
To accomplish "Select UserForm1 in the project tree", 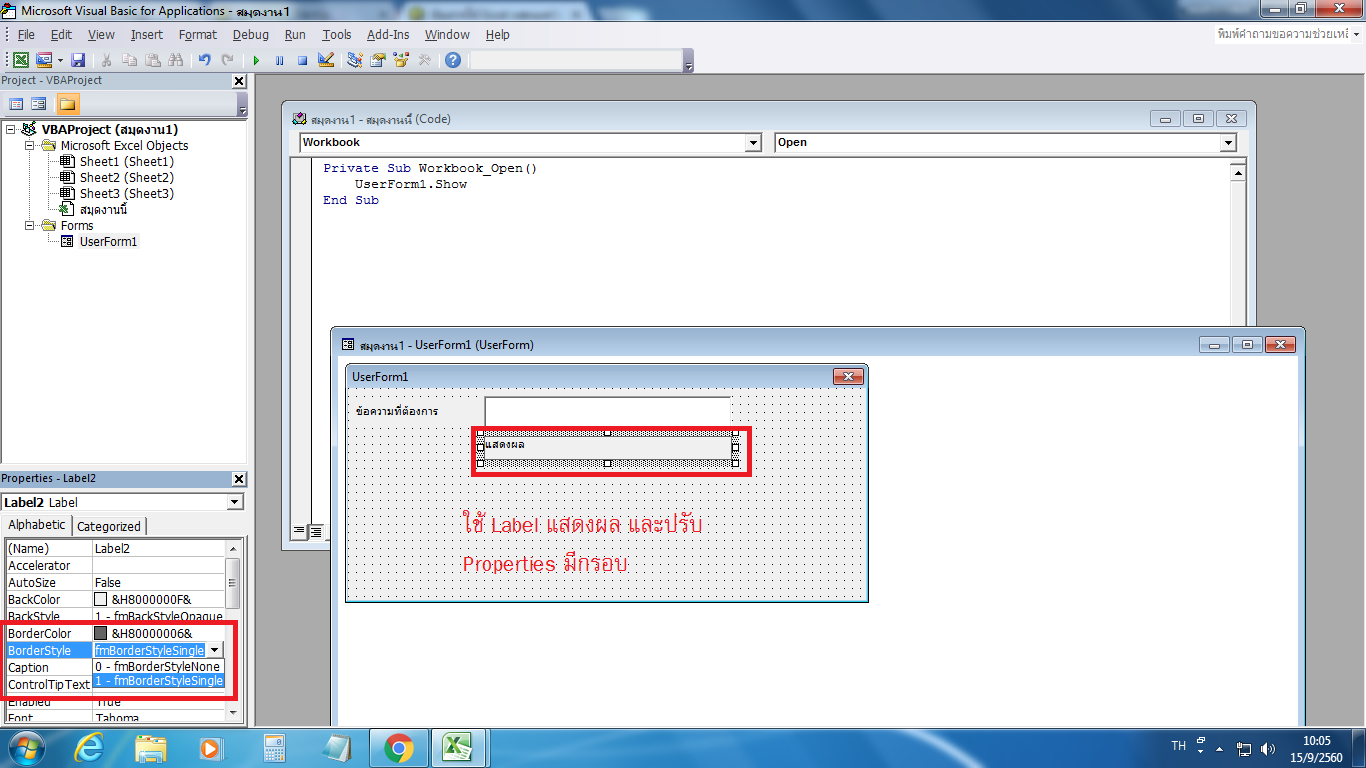I will click(108, 241).
